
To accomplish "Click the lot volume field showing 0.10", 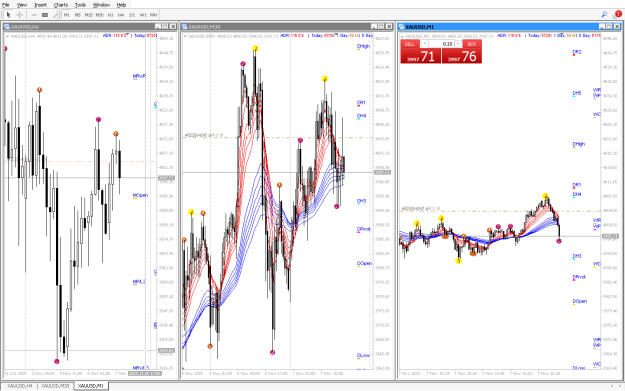I will point(442,44).
